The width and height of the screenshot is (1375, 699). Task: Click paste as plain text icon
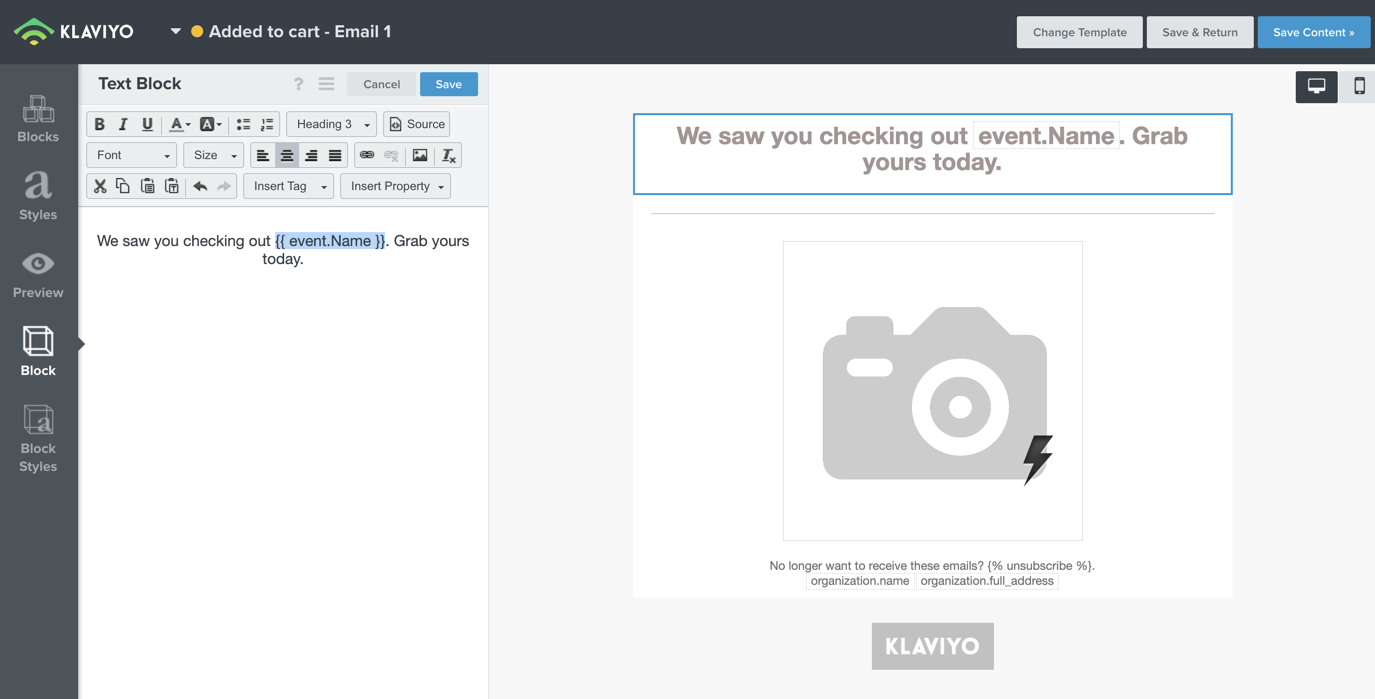pos(171,186)
